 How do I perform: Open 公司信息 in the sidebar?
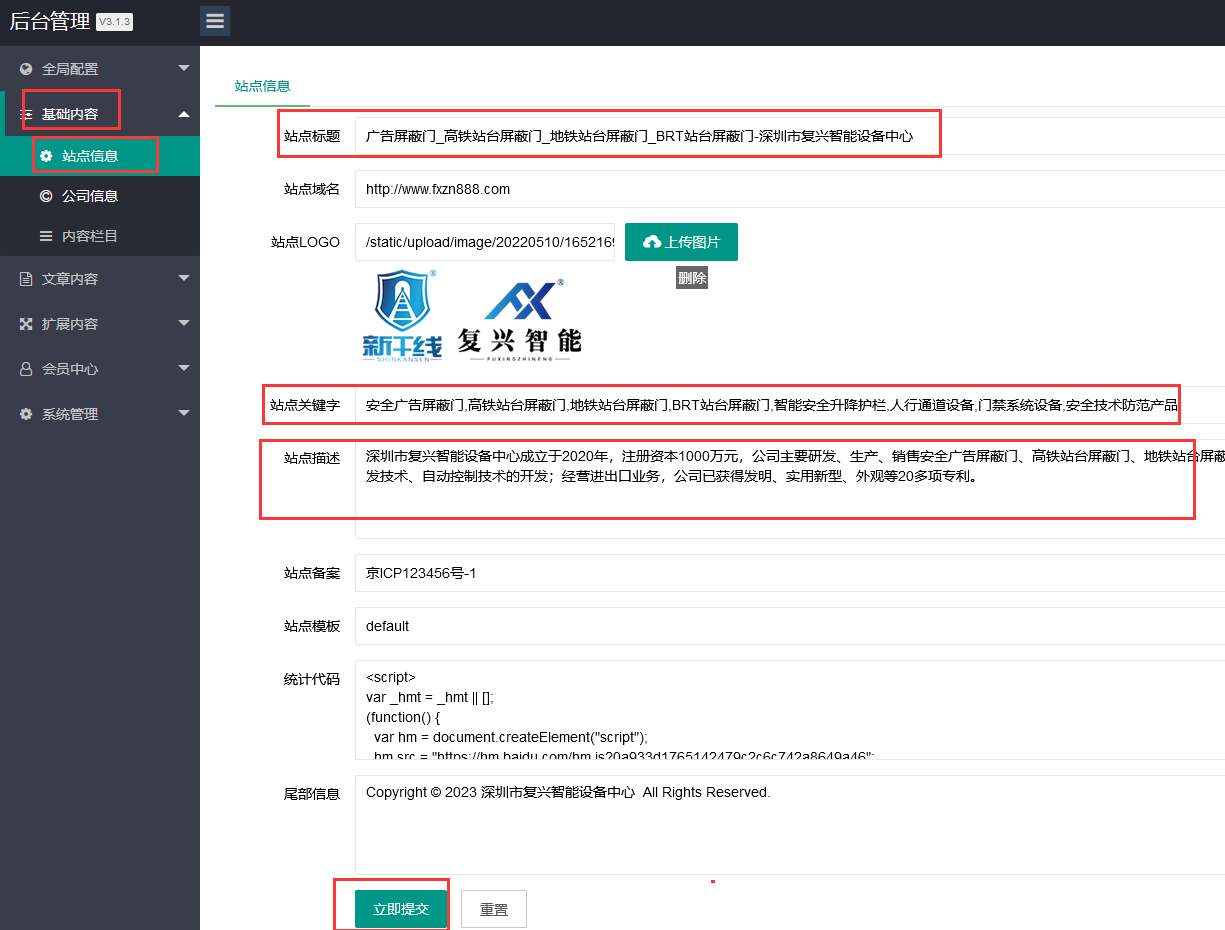90,196
